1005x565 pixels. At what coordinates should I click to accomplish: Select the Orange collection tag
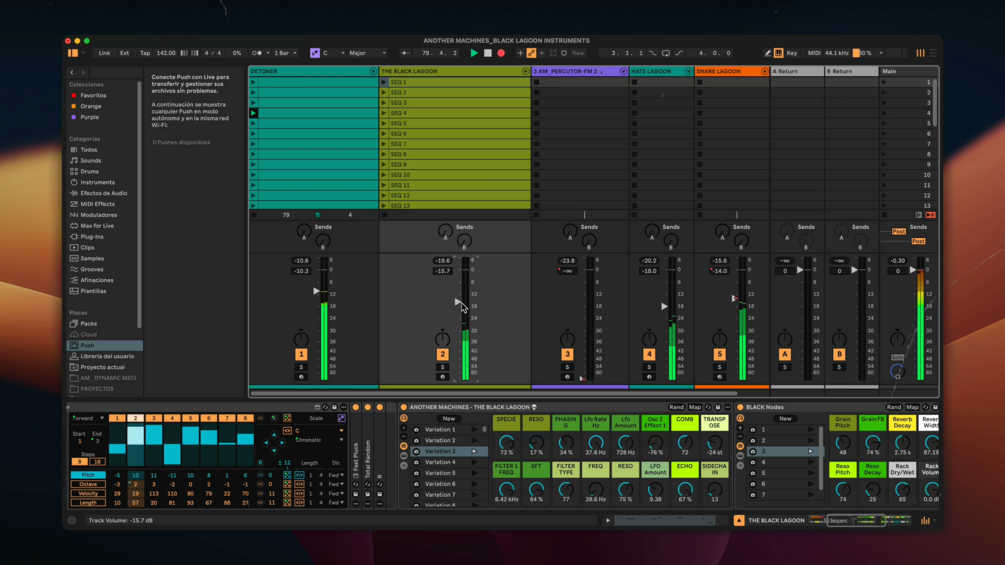click(x=90, y=106)
